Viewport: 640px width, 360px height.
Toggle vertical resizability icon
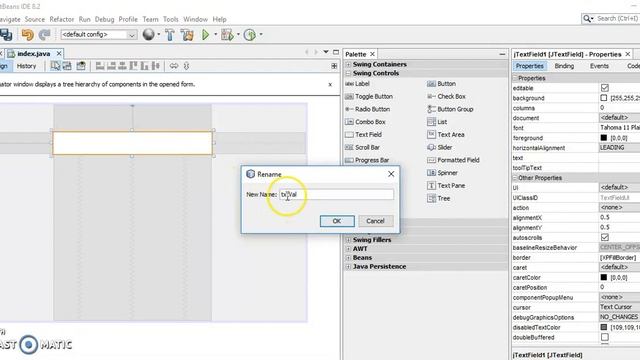[x=187, y=66]
